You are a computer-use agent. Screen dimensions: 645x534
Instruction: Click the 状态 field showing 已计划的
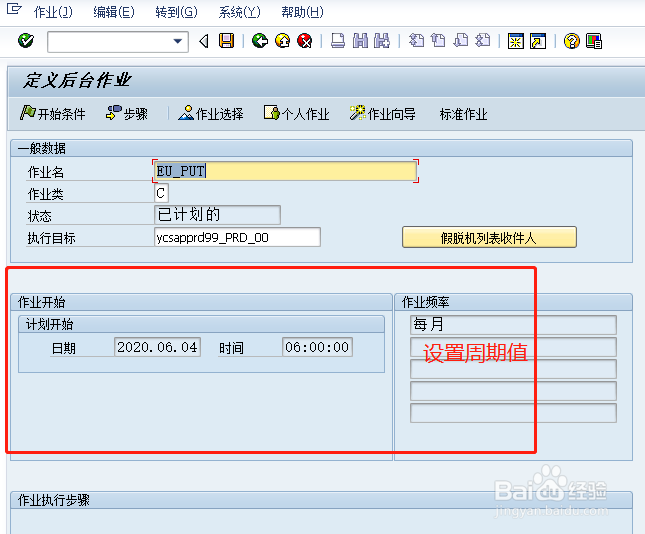coord(217,215)
